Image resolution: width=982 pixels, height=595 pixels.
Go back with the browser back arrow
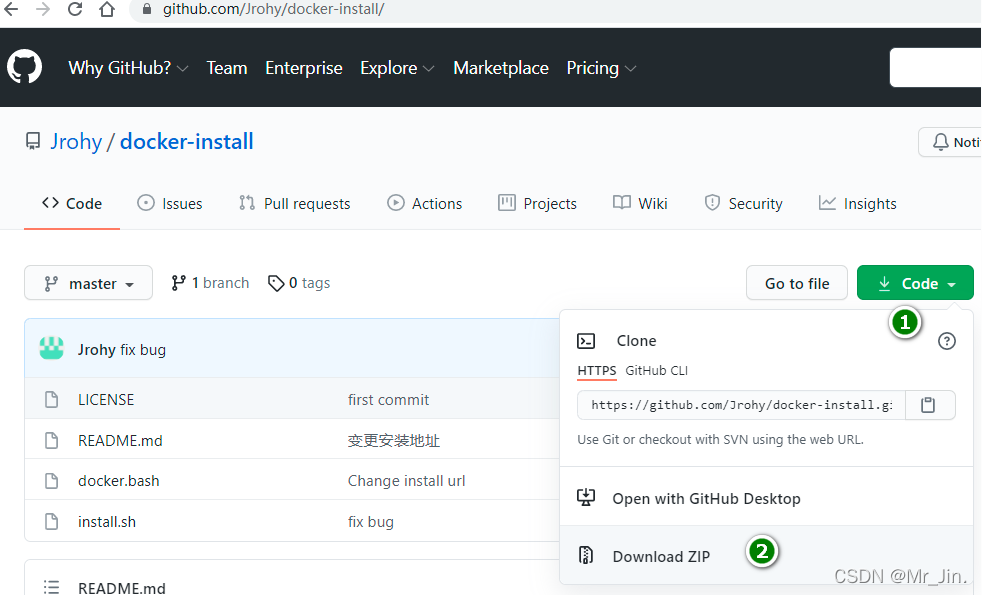pyautogui.click(x=11, y=9)
